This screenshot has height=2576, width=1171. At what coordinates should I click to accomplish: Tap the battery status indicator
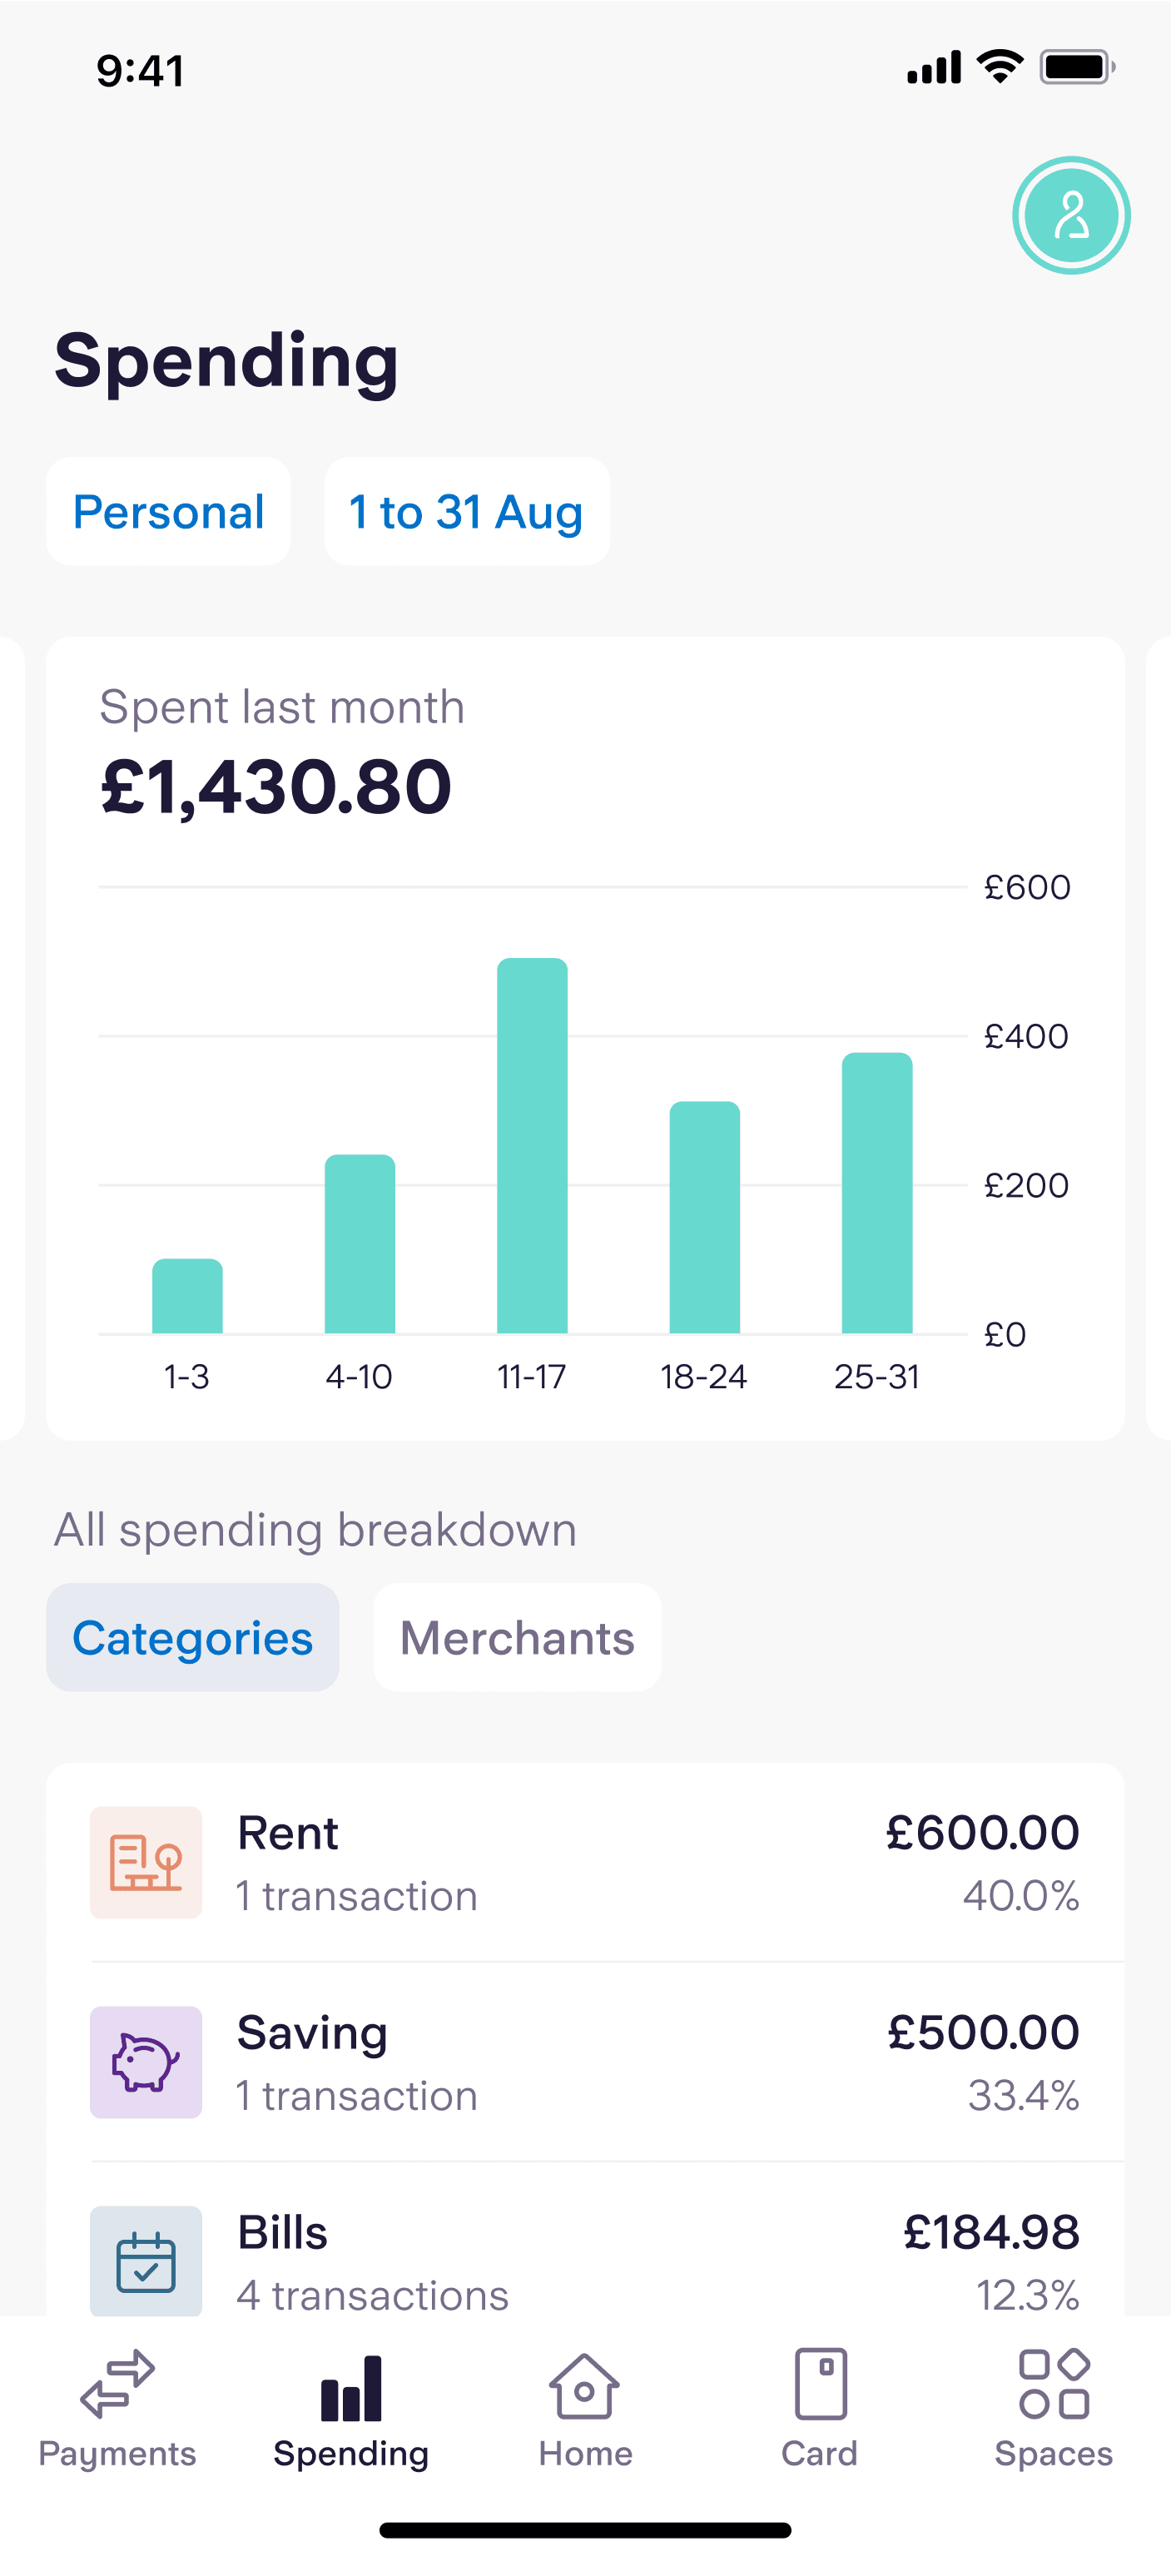(1077, 68)
